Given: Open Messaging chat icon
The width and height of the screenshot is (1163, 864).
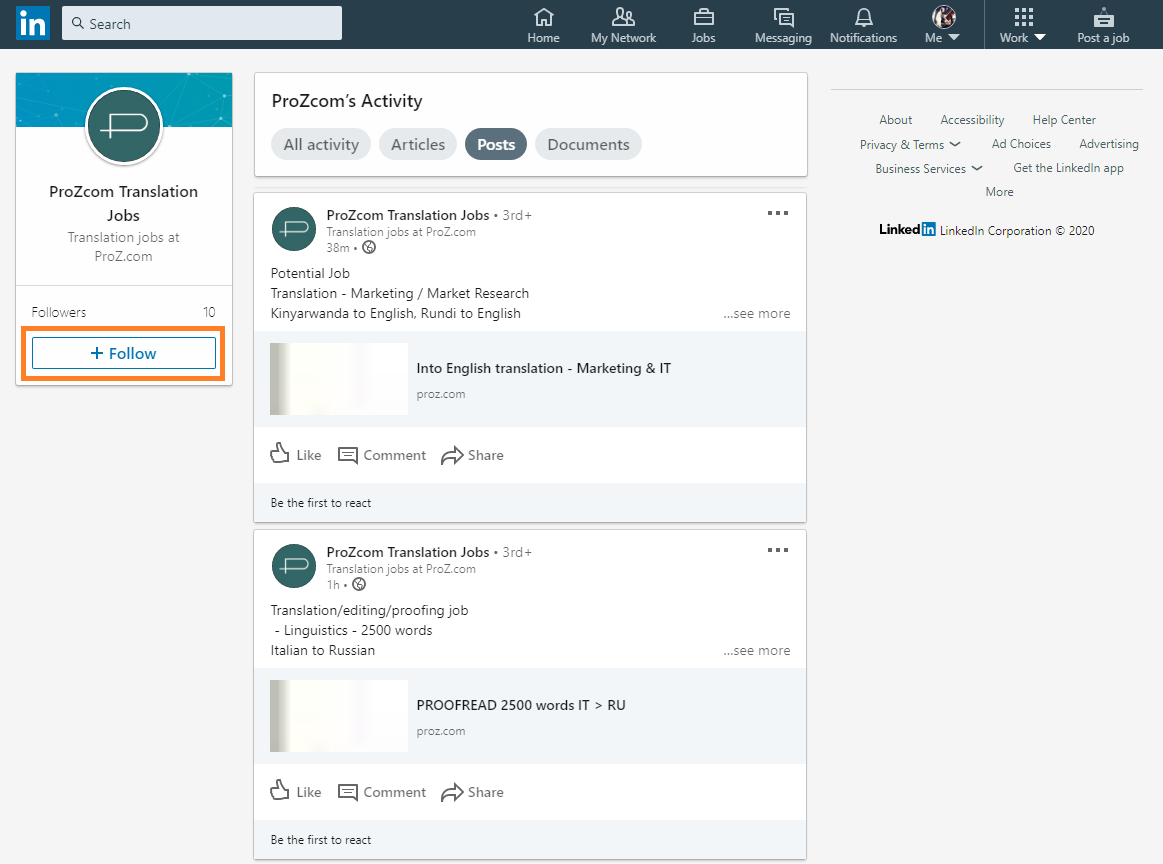Looking at the screenshot, I should coord(783,17).
